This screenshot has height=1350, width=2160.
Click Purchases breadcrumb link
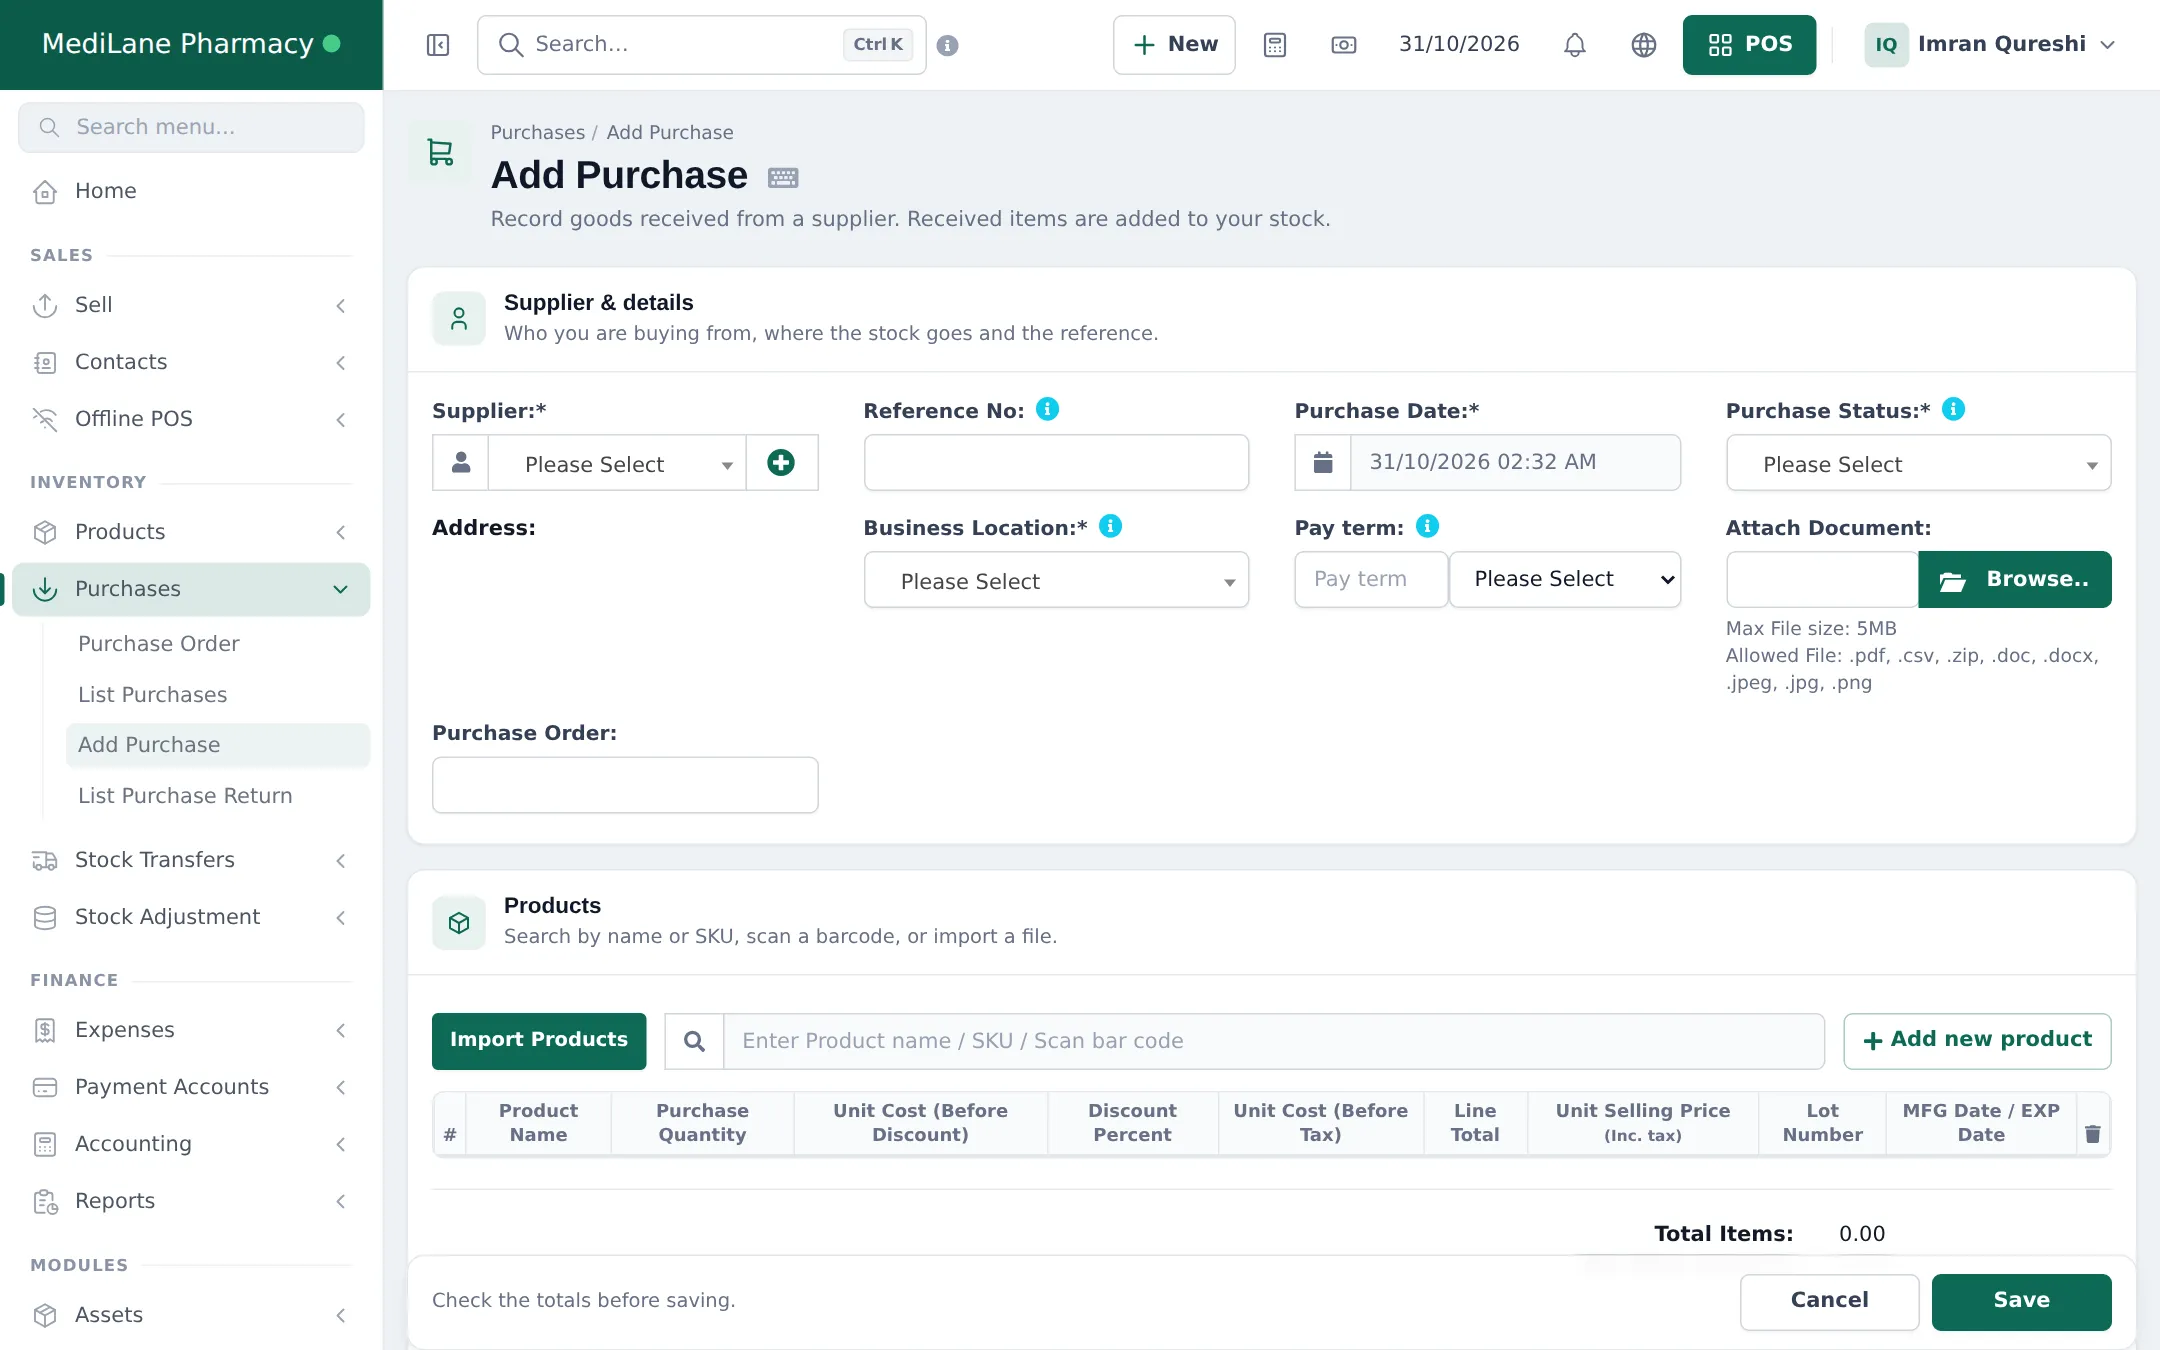click(x=537, y=132)
